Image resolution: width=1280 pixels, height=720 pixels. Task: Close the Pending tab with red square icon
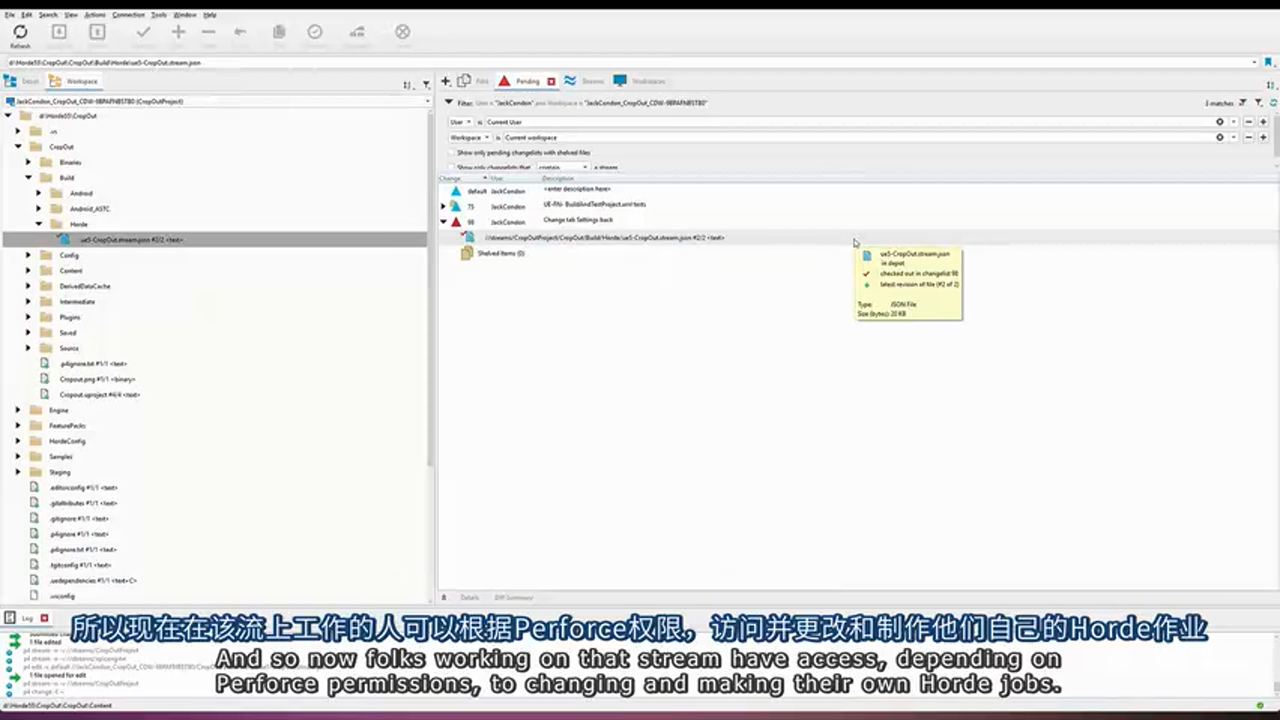551,81
